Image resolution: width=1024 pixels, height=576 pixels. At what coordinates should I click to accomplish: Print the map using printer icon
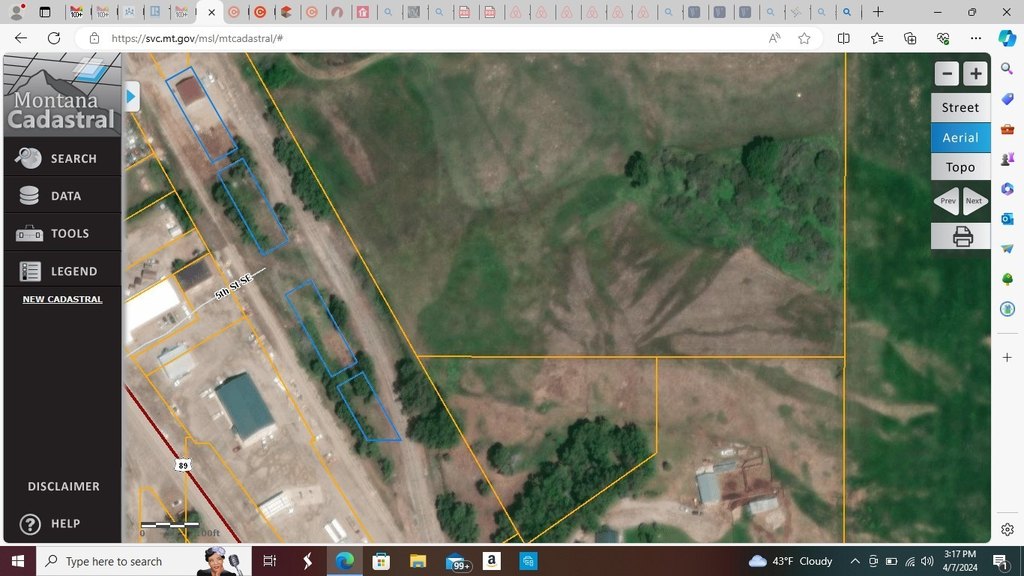coord(961,237)
